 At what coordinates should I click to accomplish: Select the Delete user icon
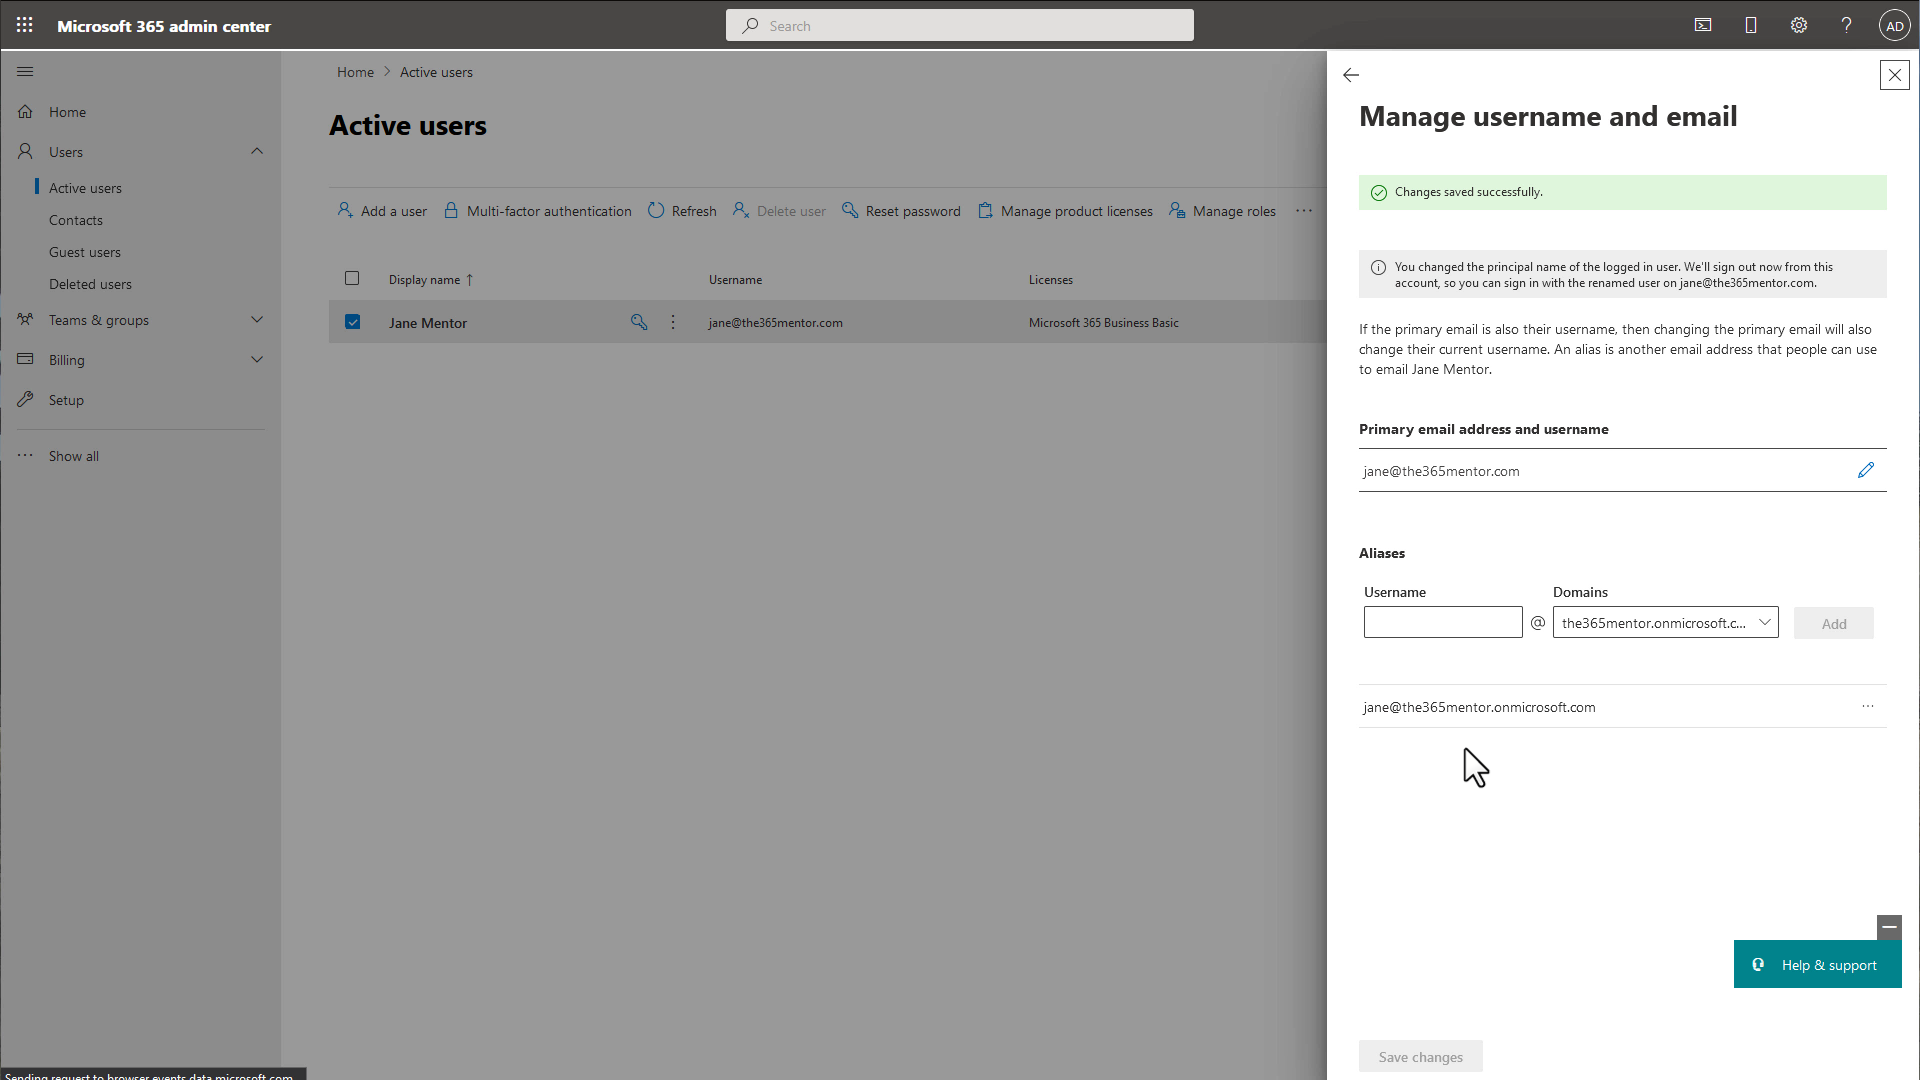[740, 211]
